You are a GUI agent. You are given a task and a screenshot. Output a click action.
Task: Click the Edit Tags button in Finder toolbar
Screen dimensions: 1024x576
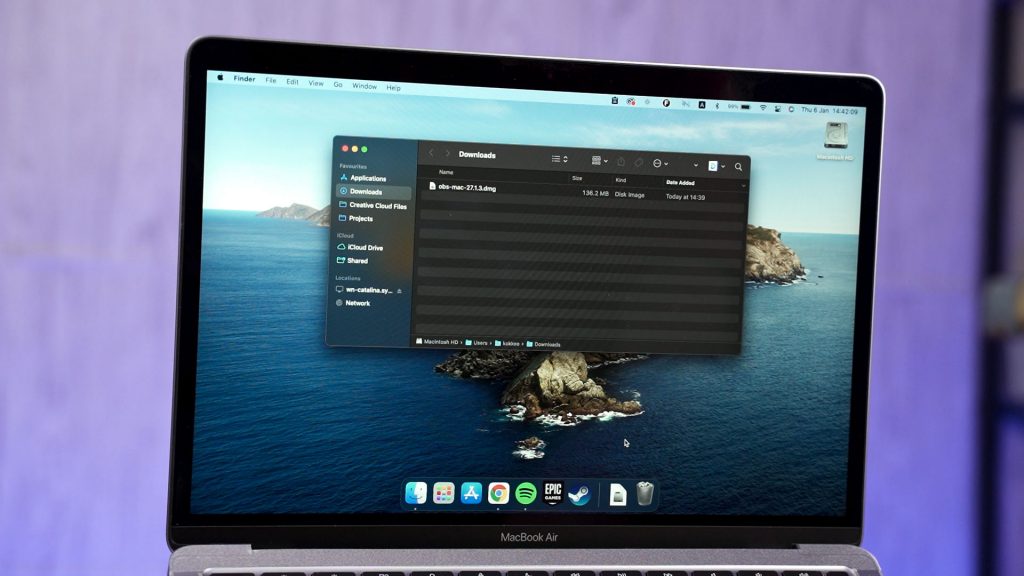click(x=639, y=162)
